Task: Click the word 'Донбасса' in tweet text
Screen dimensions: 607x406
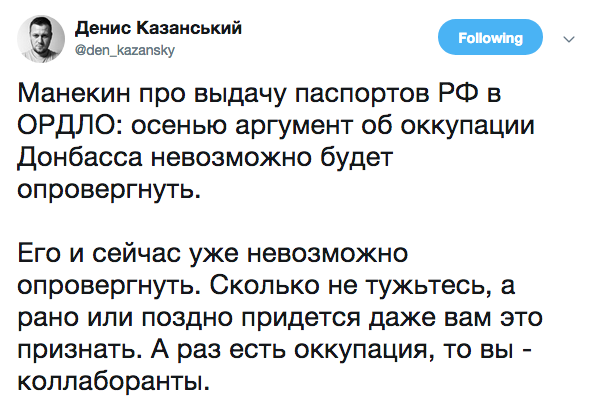Action: point(80,158)
